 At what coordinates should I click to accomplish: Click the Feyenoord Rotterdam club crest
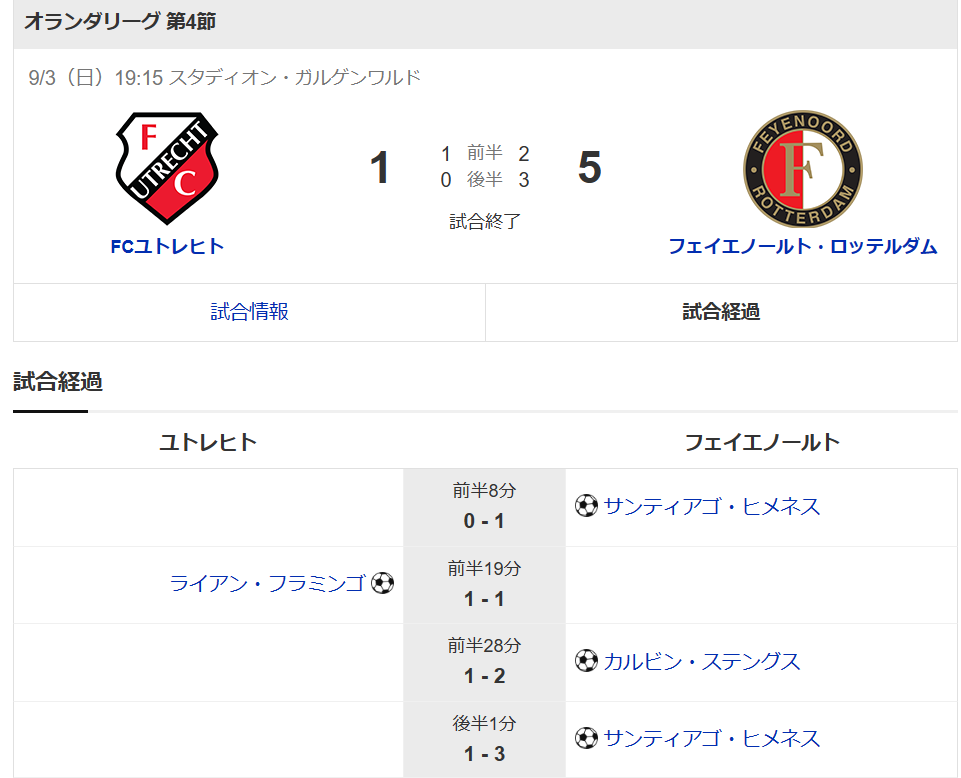pyautogui.click(x=802, y=169)
